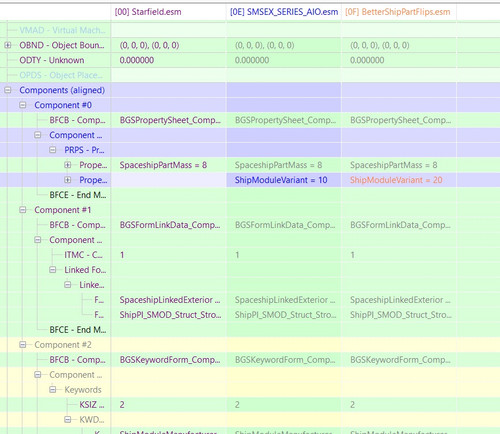Expand the Prope... row with SpaceshipPartMass
500x434 pixels.
68,165
